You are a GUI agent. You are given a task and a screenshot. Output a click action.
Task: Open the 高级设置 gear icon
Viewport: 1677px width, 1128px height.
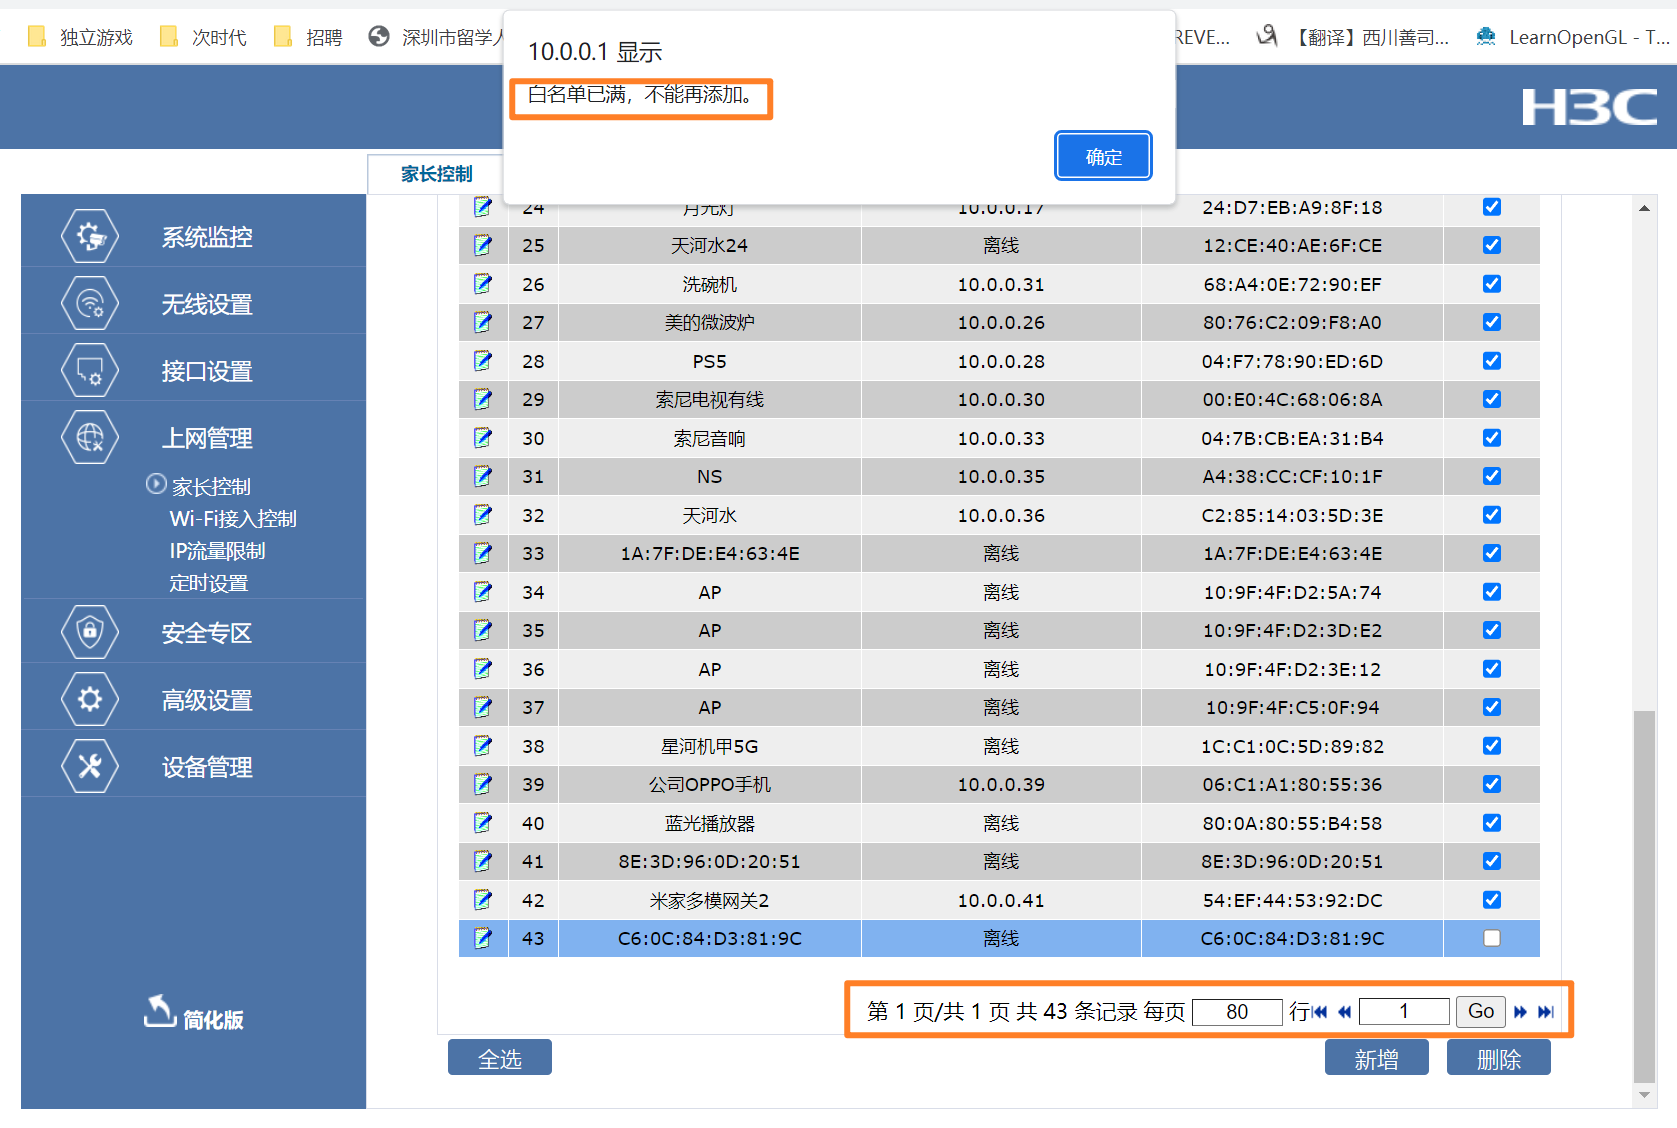pos(90,699)
